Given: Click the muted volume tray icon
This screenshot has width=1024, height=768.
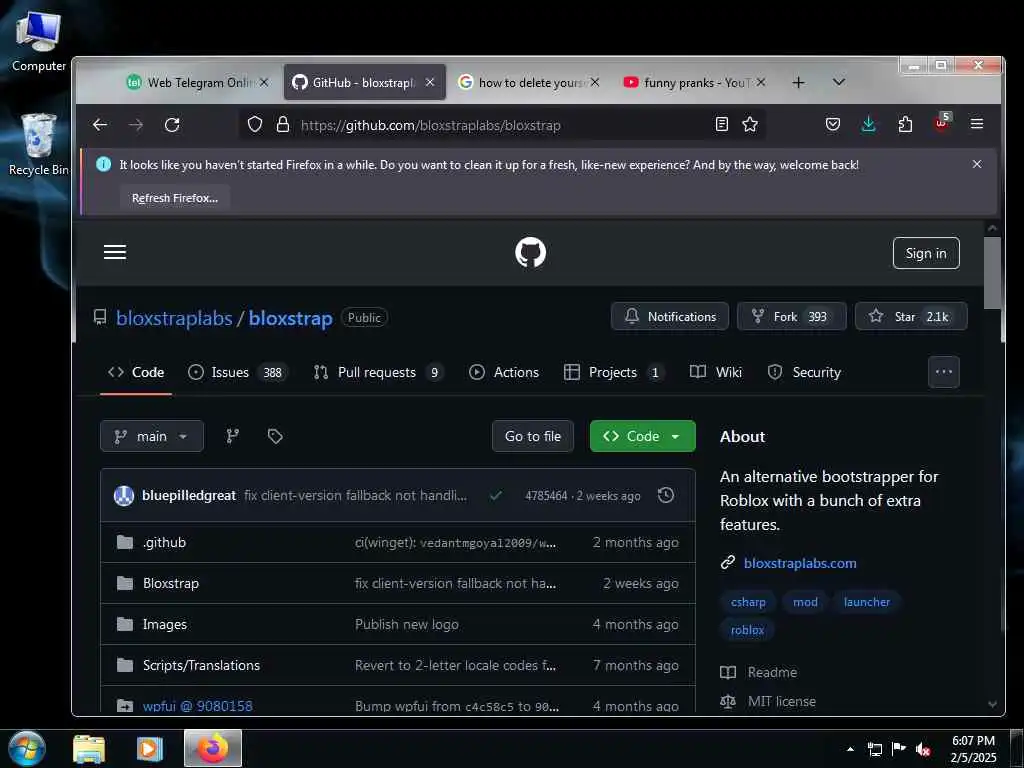Looking at the screenshot, I should (x=923, y=750).
